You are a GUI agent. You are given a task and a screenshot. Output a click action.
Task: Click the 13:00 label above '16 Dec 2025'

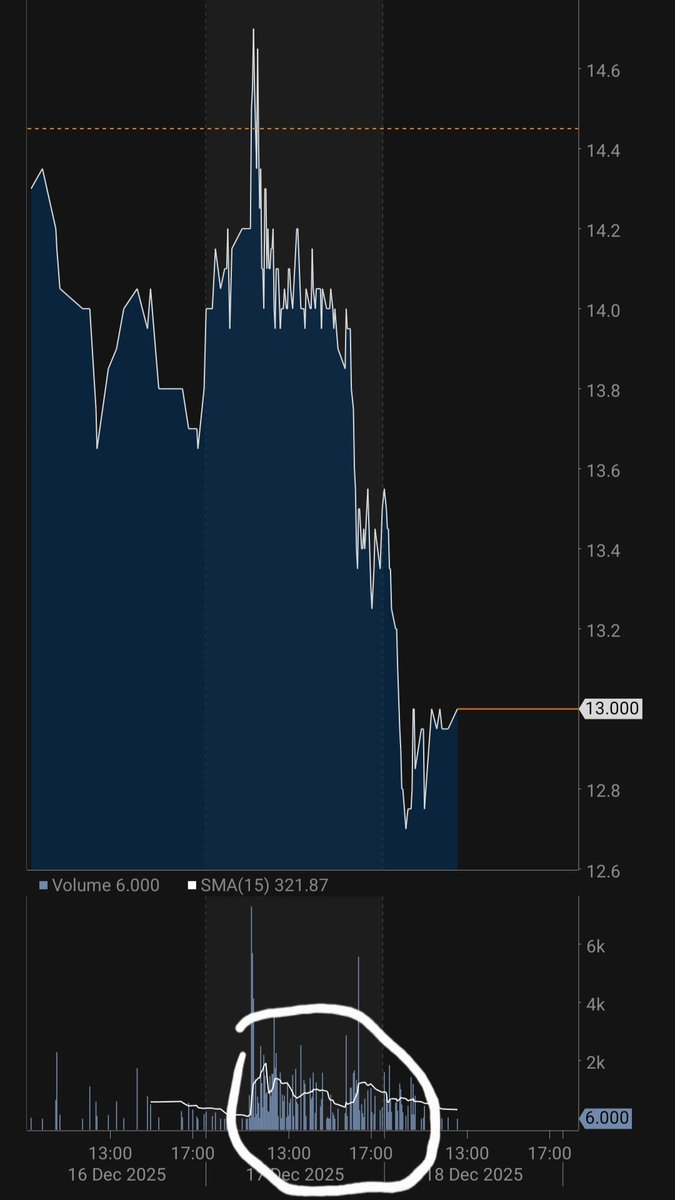coord(110,1153)
